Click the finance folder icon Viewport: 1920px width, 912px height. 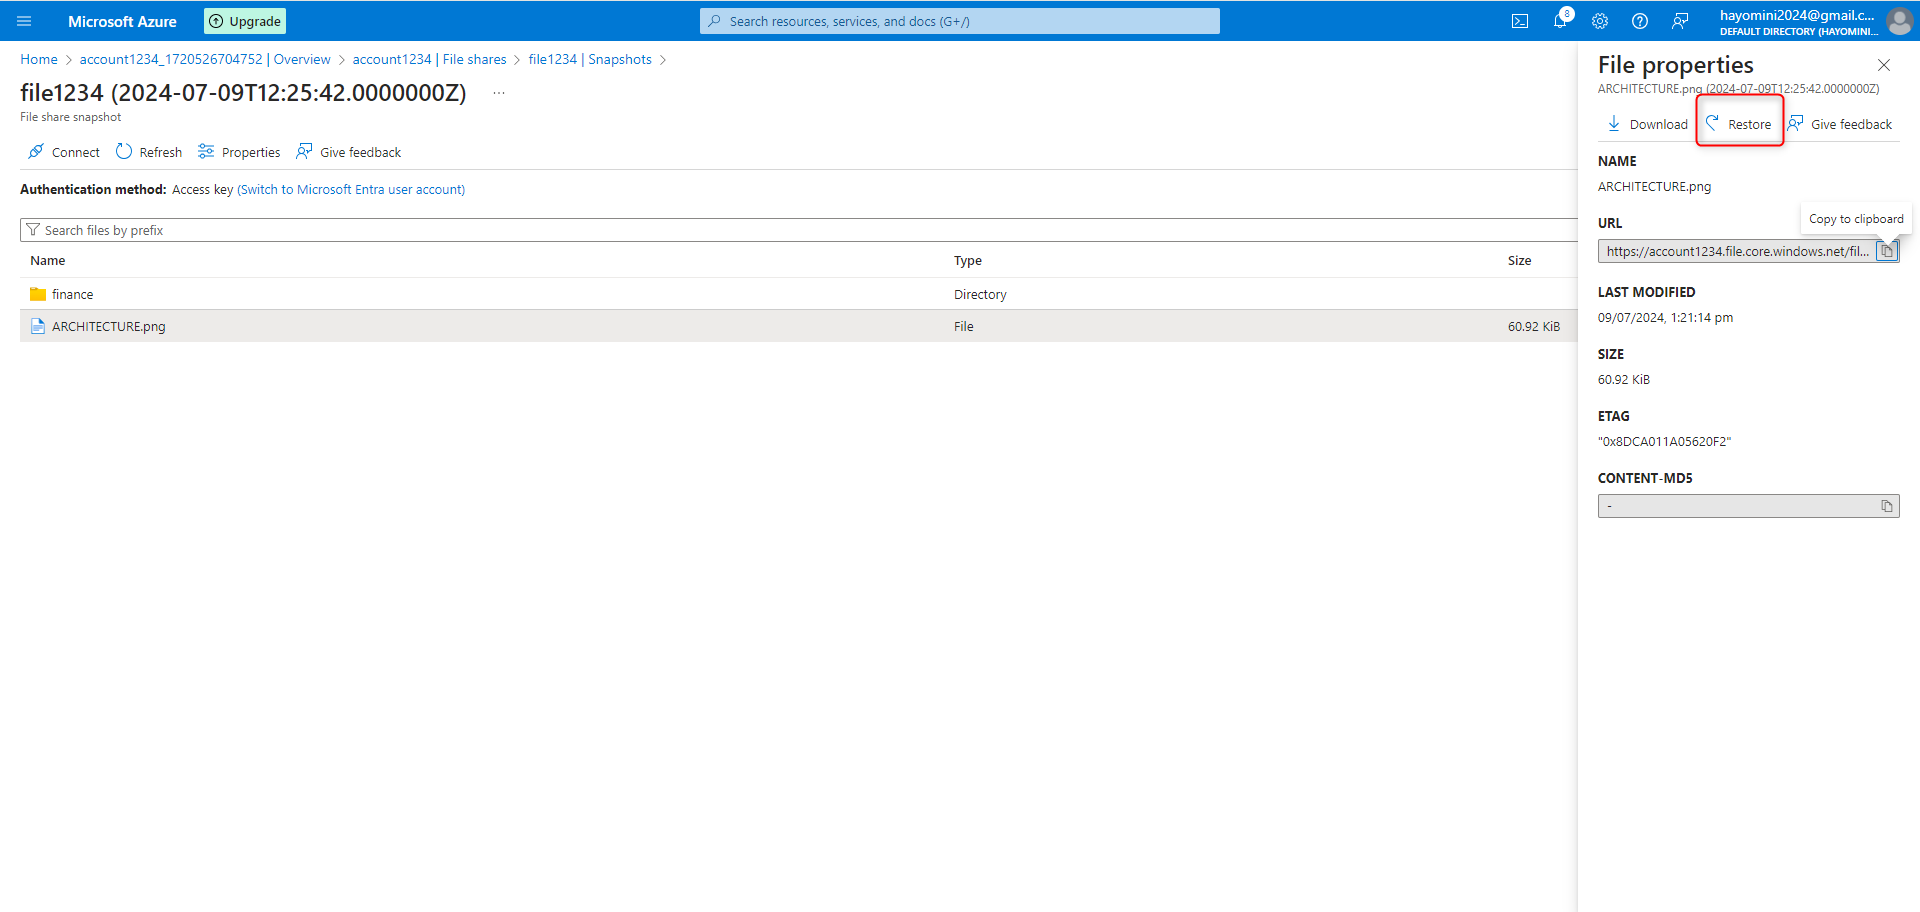[38, 295]
